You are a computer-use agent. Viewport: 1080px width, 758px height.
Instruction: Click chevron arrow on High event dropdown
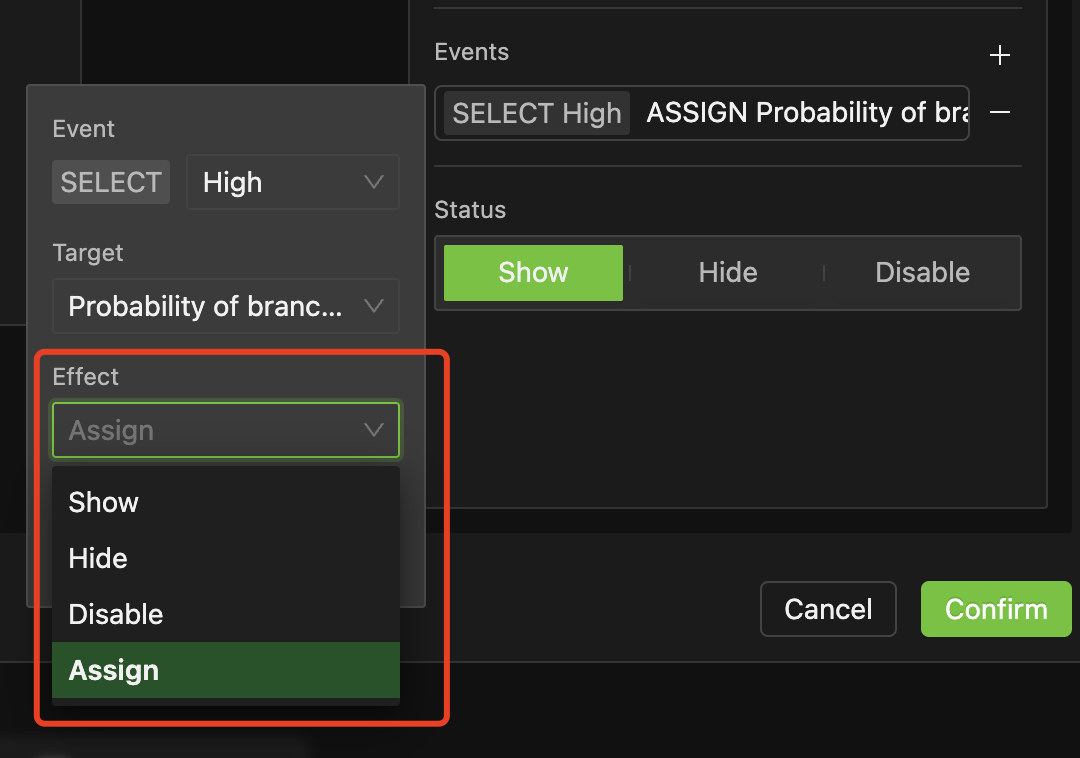pos(374,182)
